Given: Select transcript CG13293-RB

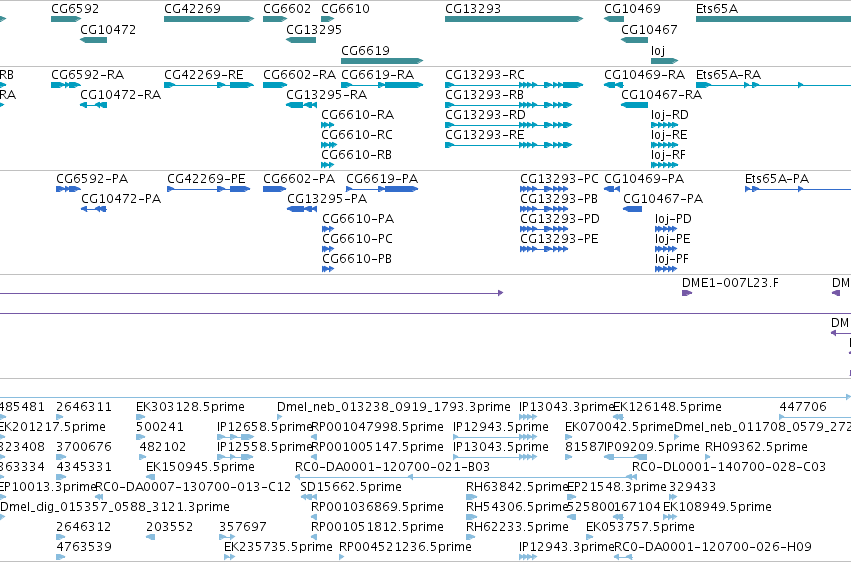Looking at the screenshot, I should point(484,95).
